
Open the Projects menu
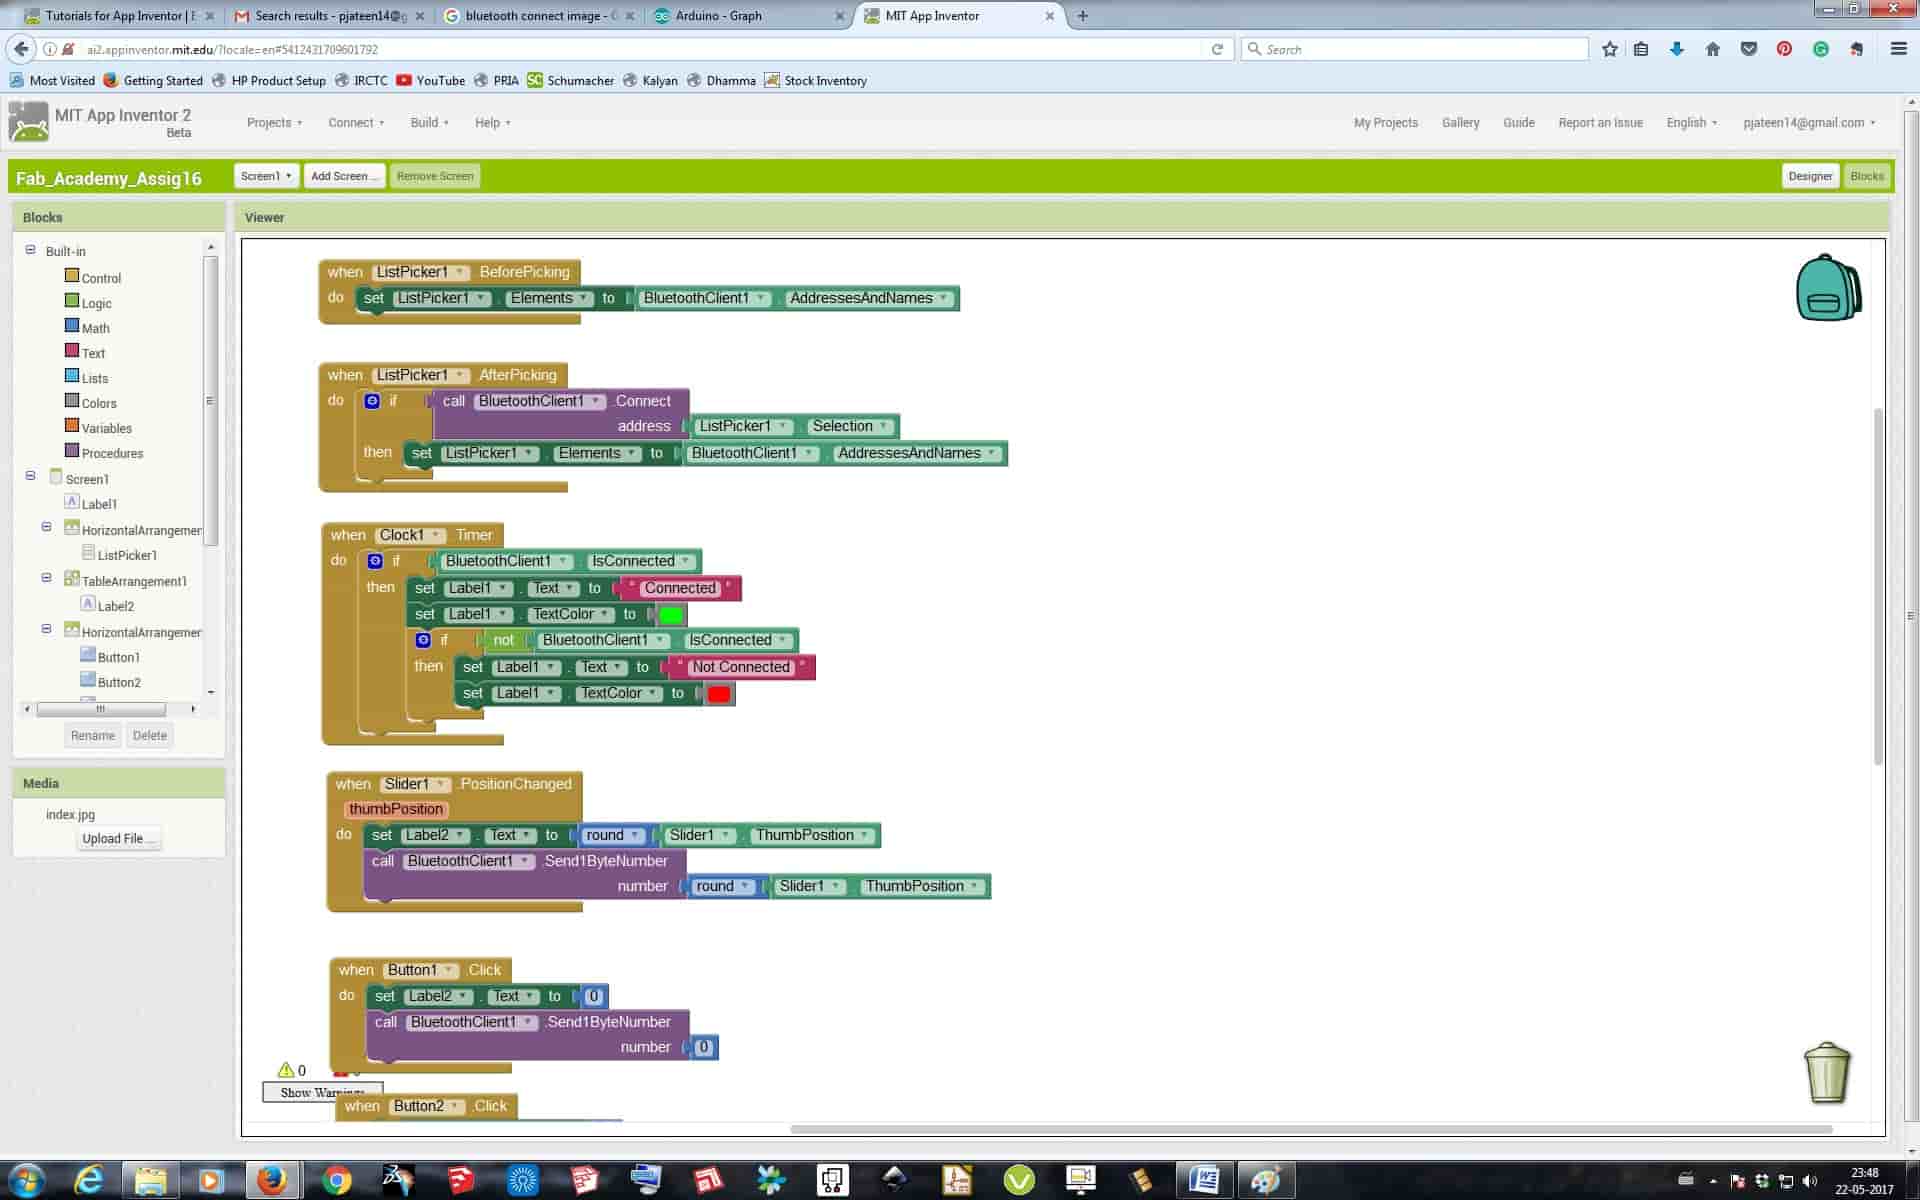(274, 123)
